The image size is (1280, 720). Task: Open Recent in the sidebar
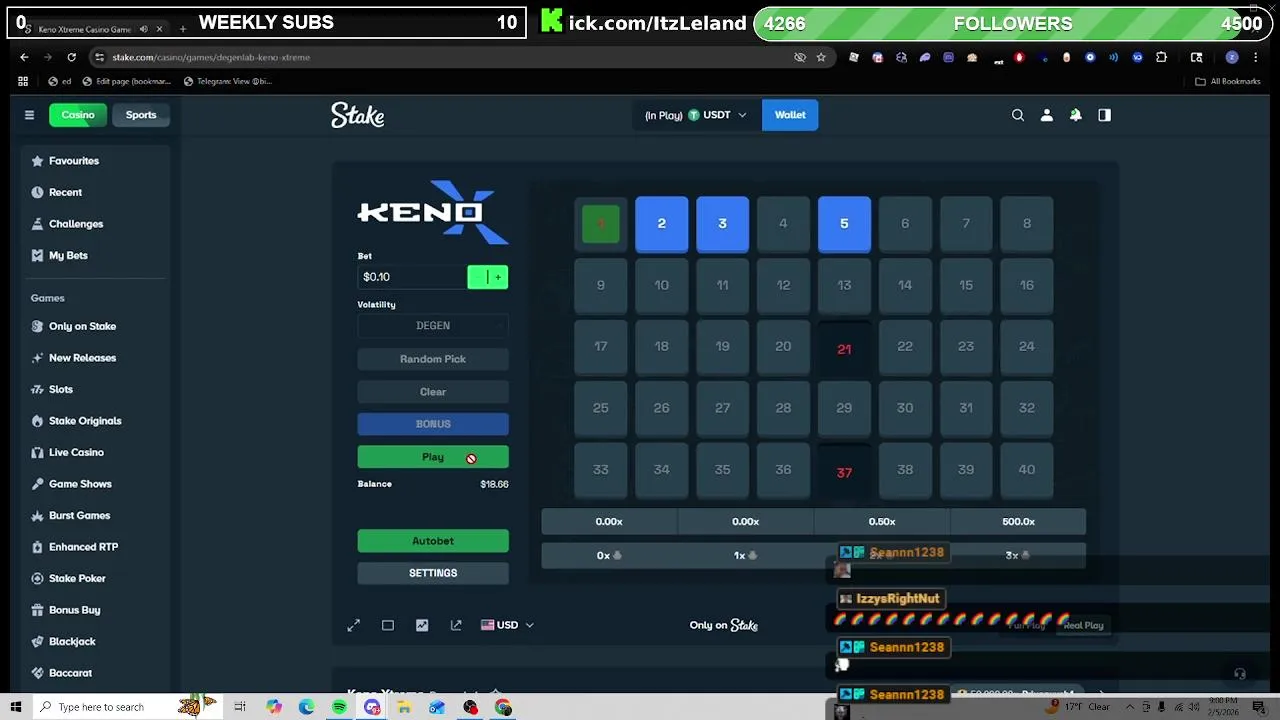click(x=65, y=192)
